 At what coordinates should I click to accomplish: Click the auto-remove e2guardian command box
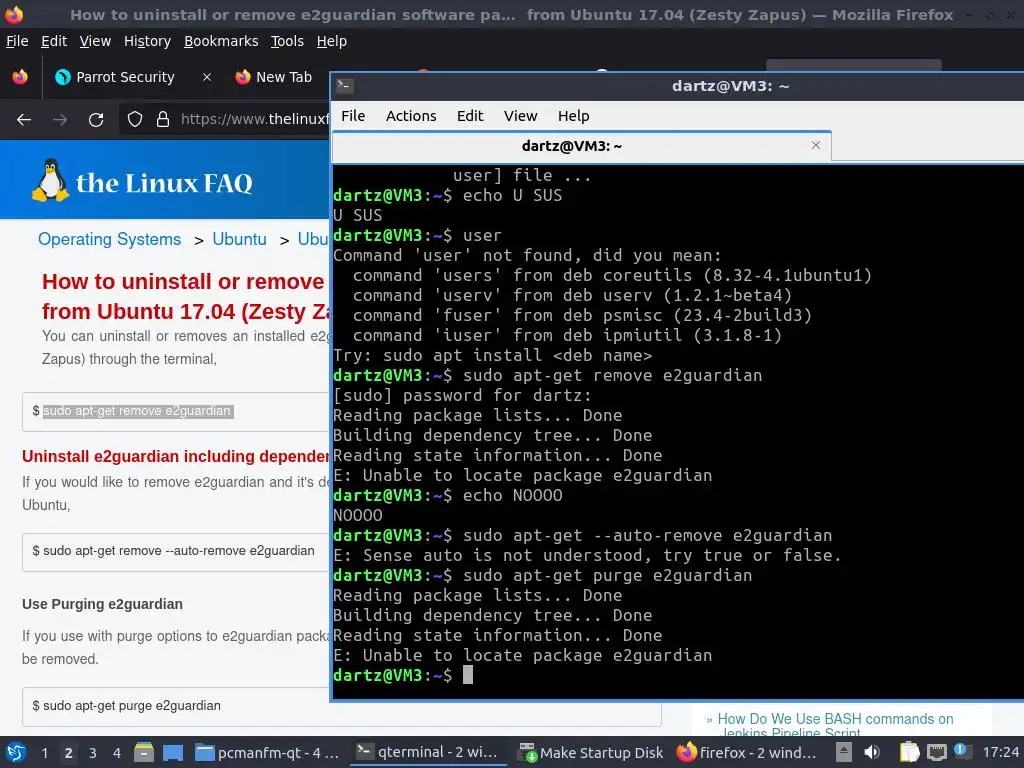(x=176, y=551)
